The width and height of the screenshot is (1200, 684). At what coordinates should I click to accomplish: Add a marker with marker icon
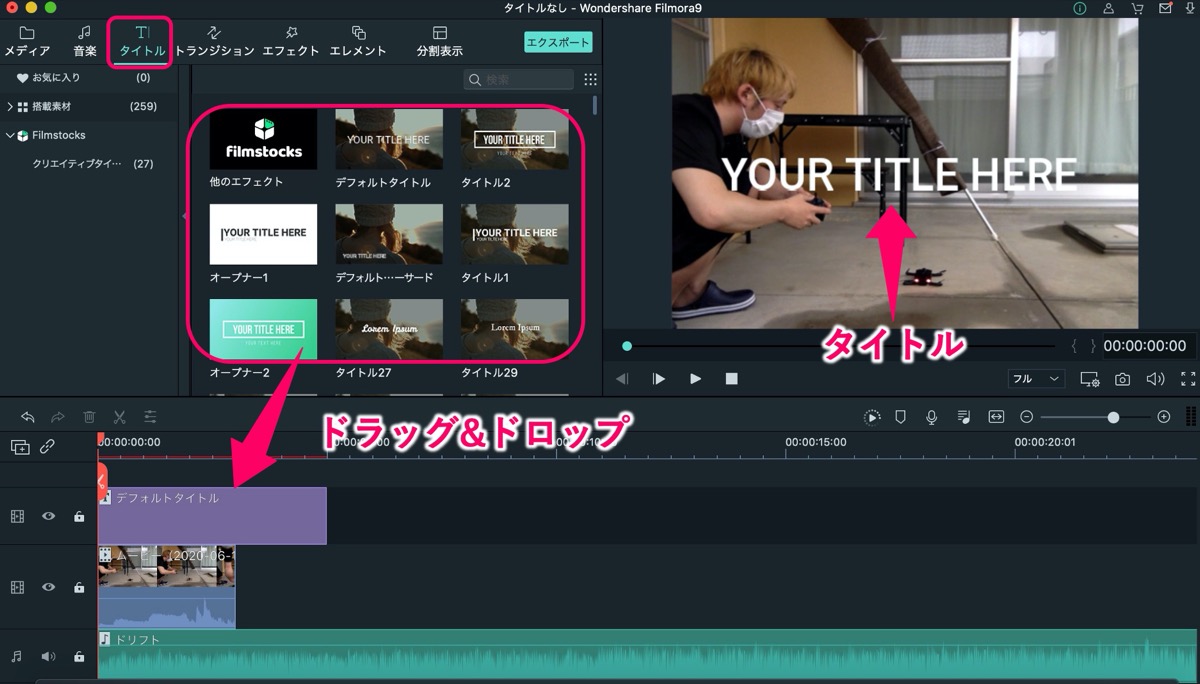click(x=900, y=417)
